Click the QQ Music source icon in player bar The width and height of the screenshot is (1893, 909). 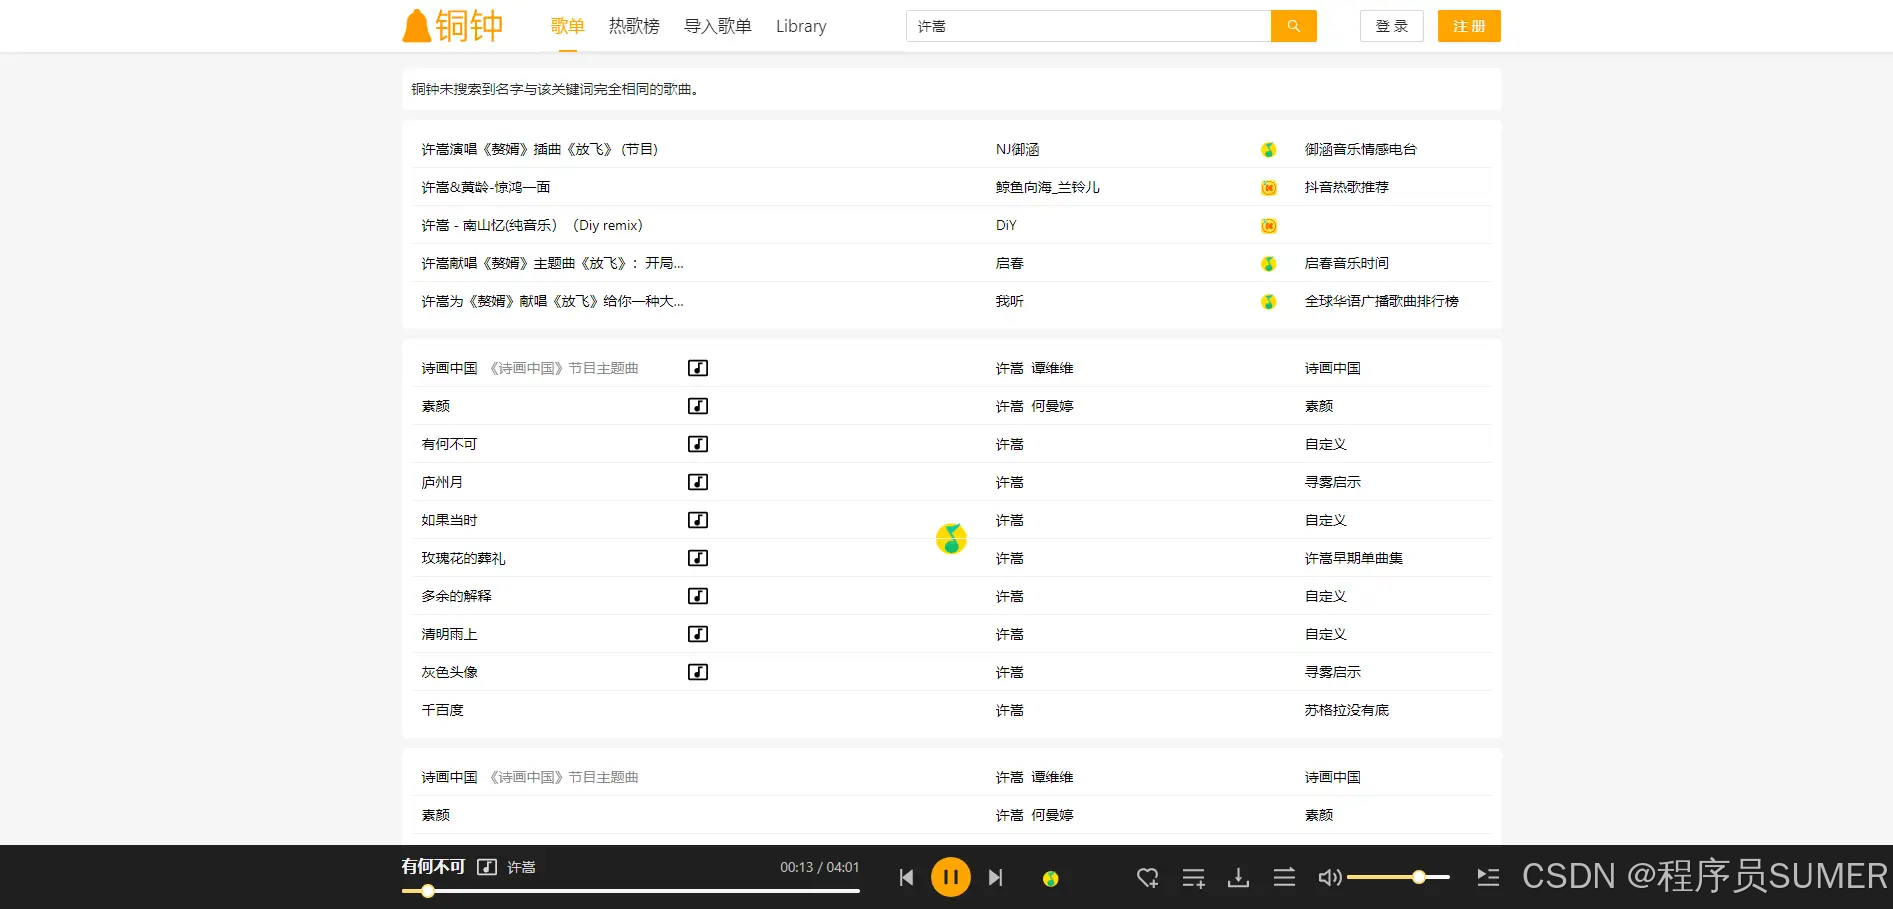click(x=1051, y=879)
